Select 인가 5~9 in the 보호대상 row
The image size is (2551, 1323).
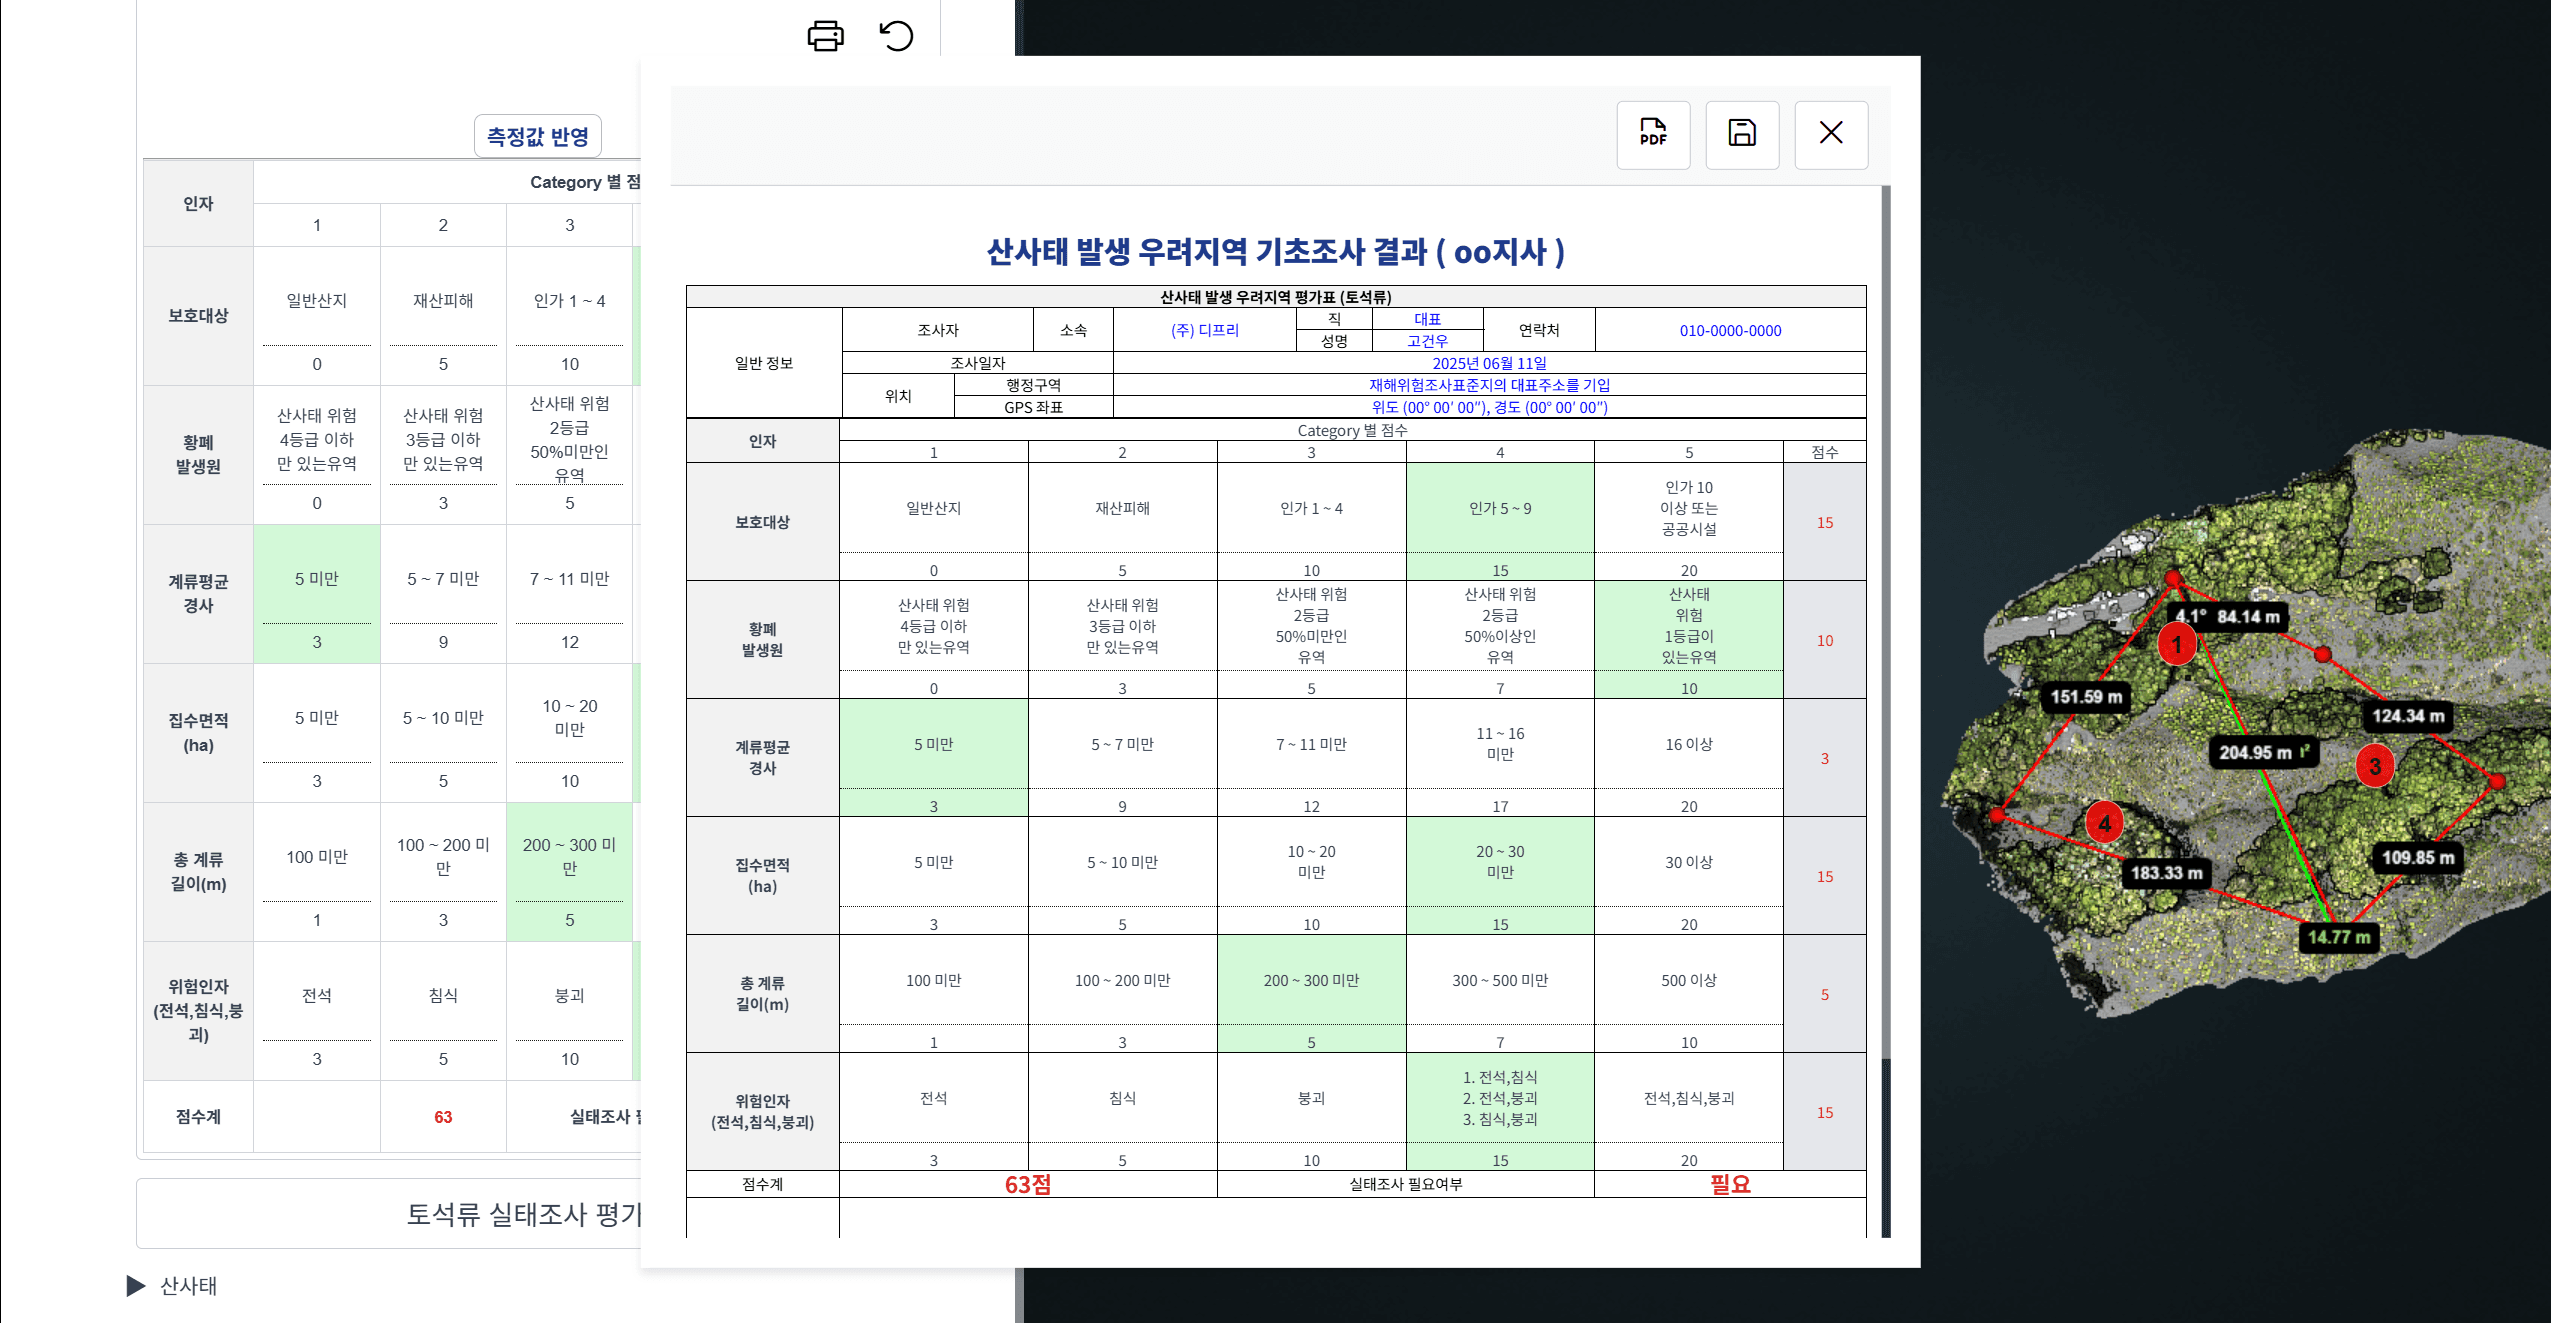click(x=1500, y=508)
